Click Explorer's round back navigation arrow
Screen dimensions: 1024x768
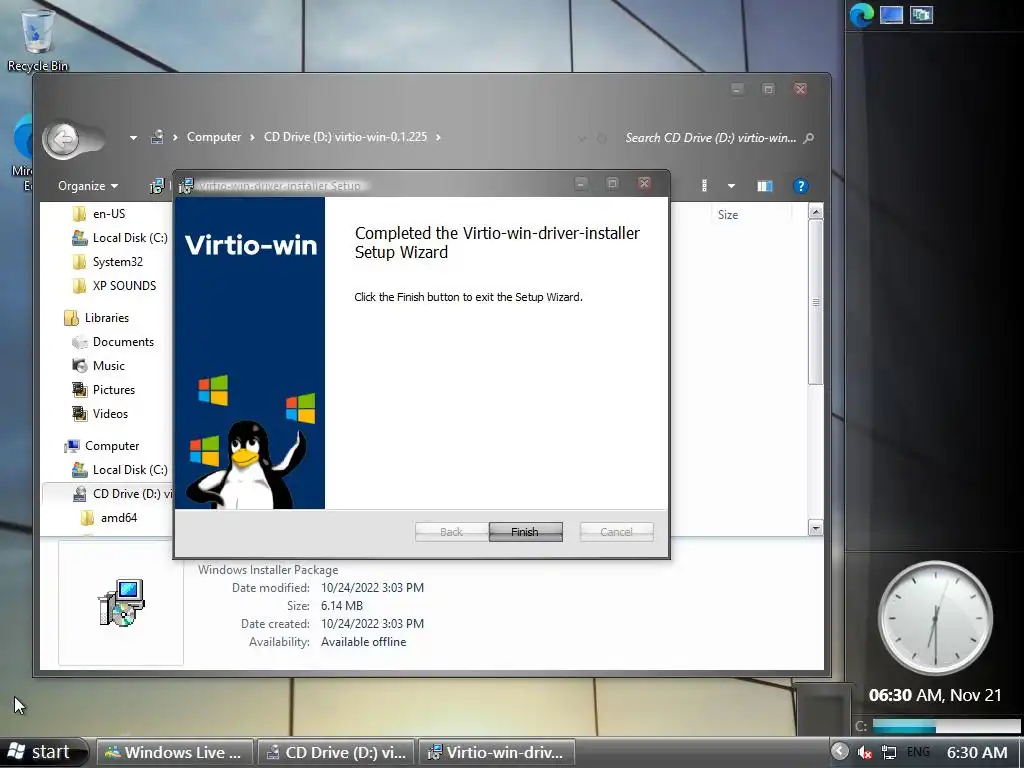point(63,139)
